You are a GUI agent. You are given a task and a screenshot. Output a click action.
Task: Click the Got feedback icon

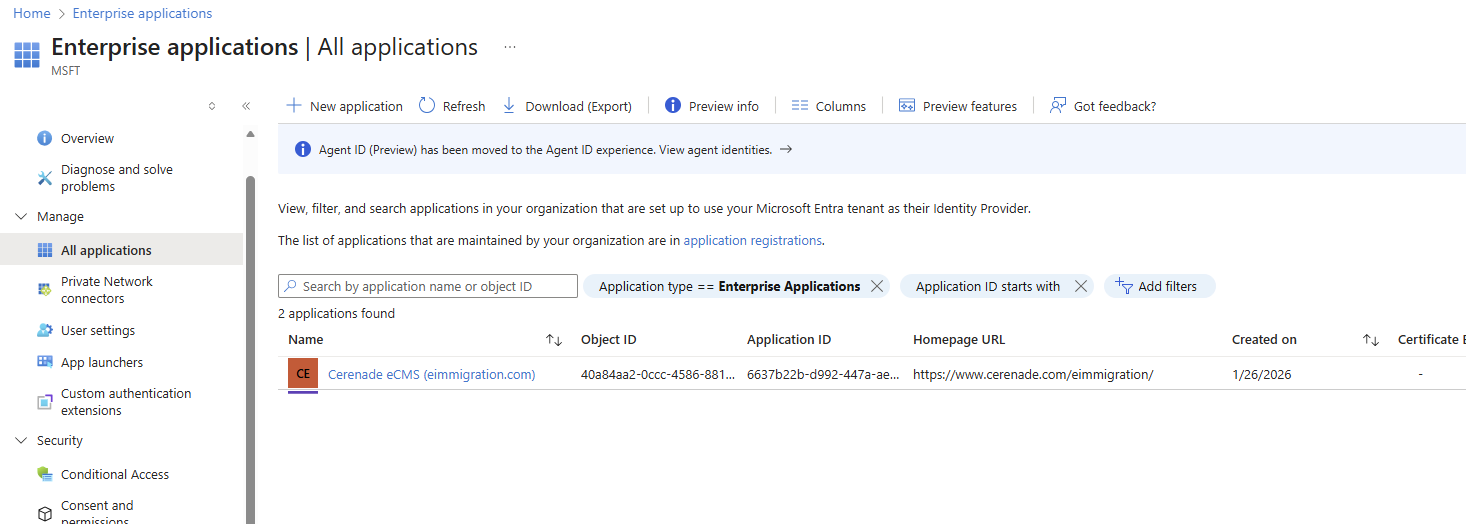(x=1058, y=106)
